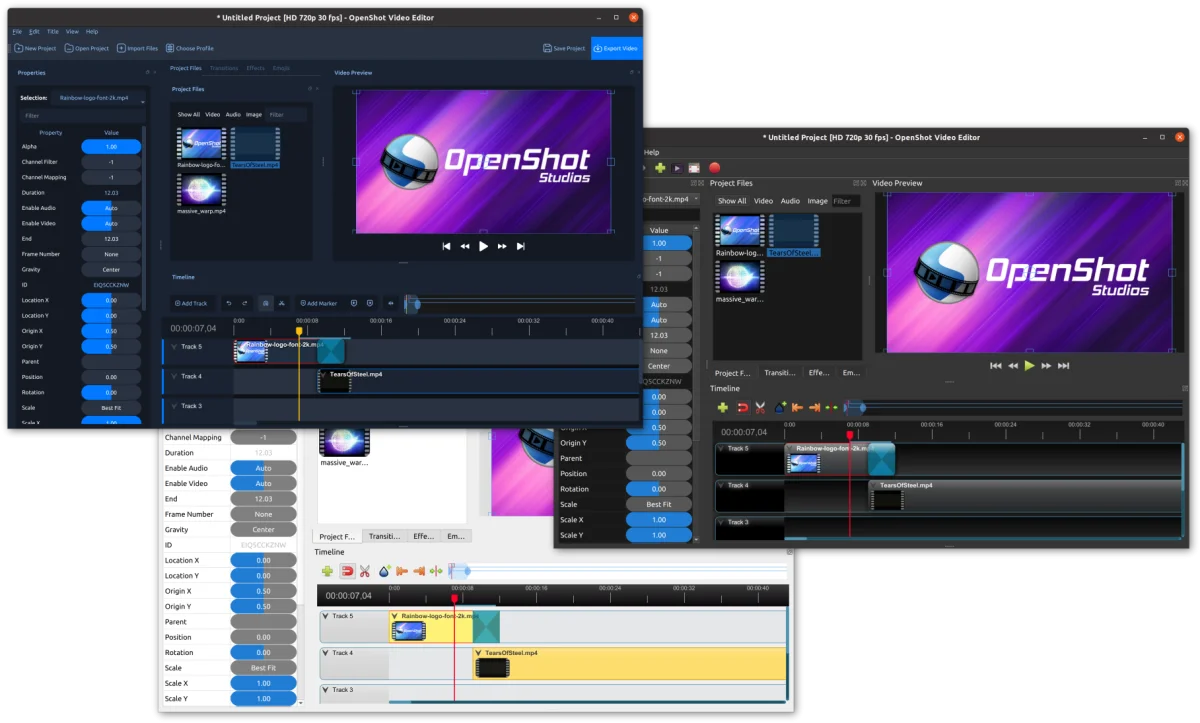This screenshot has width=1200, height=723.
Task: Click green Add Track plus in dark window timeline
Action: pyautogui.click(x=722, y=407)
